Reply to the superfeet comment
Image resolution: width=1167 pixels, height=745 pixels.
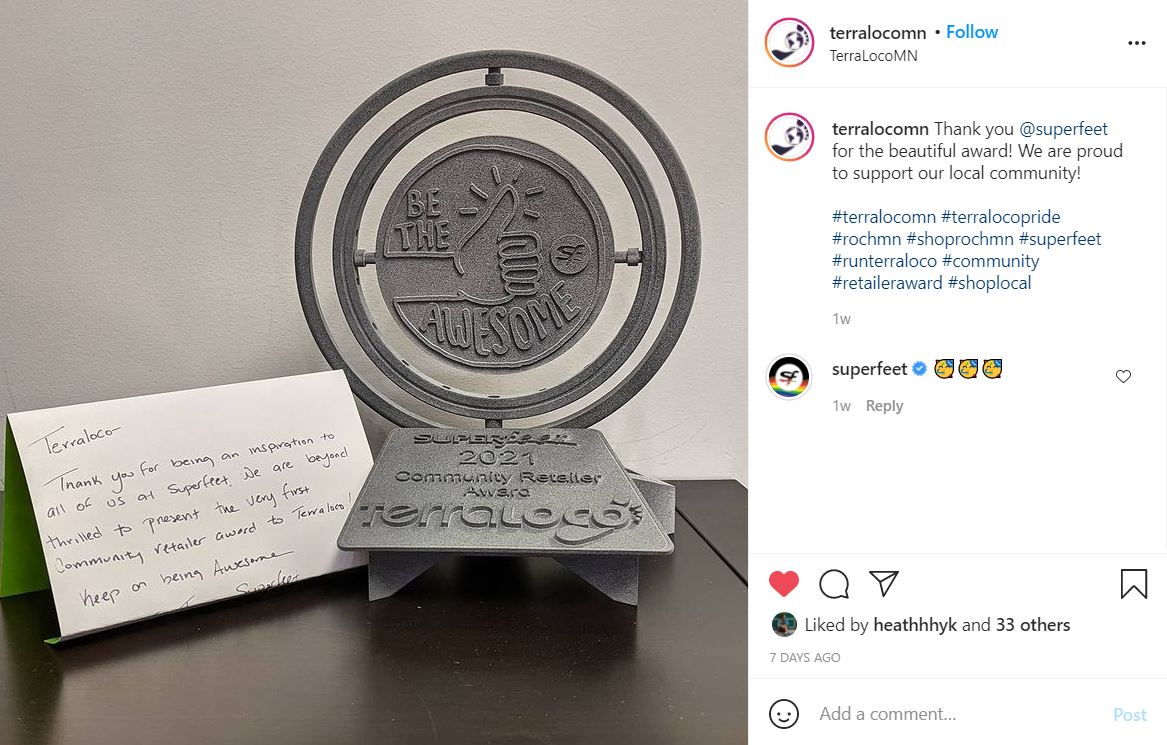click(884, 406)
